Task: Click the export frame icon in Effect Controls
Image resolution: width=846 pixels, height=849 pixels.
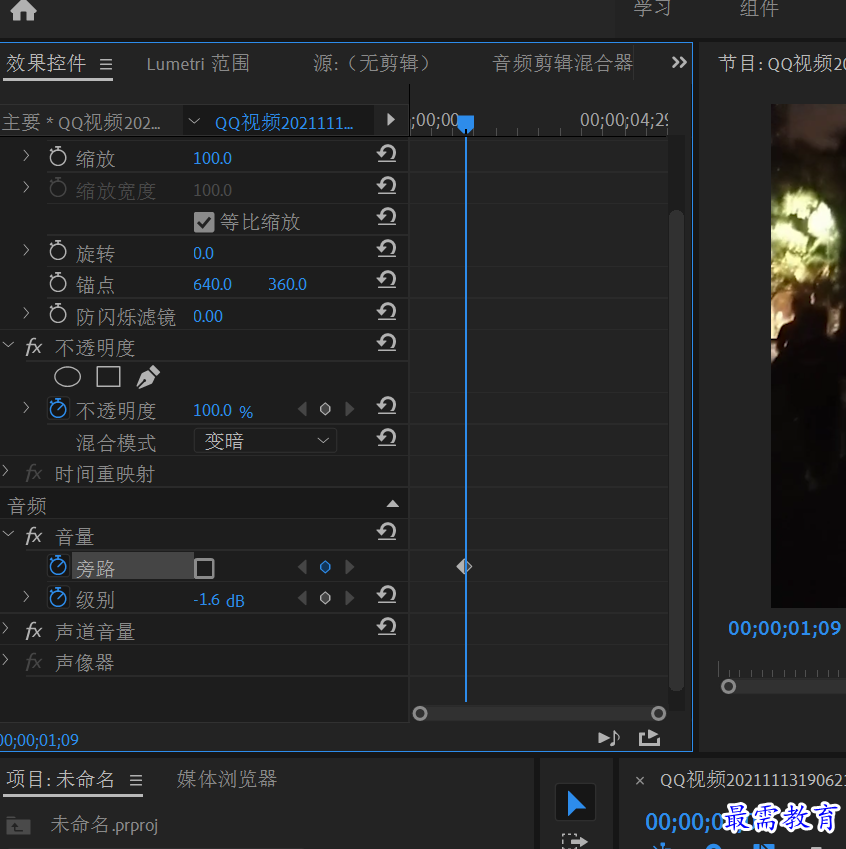Action: (649, 738)
